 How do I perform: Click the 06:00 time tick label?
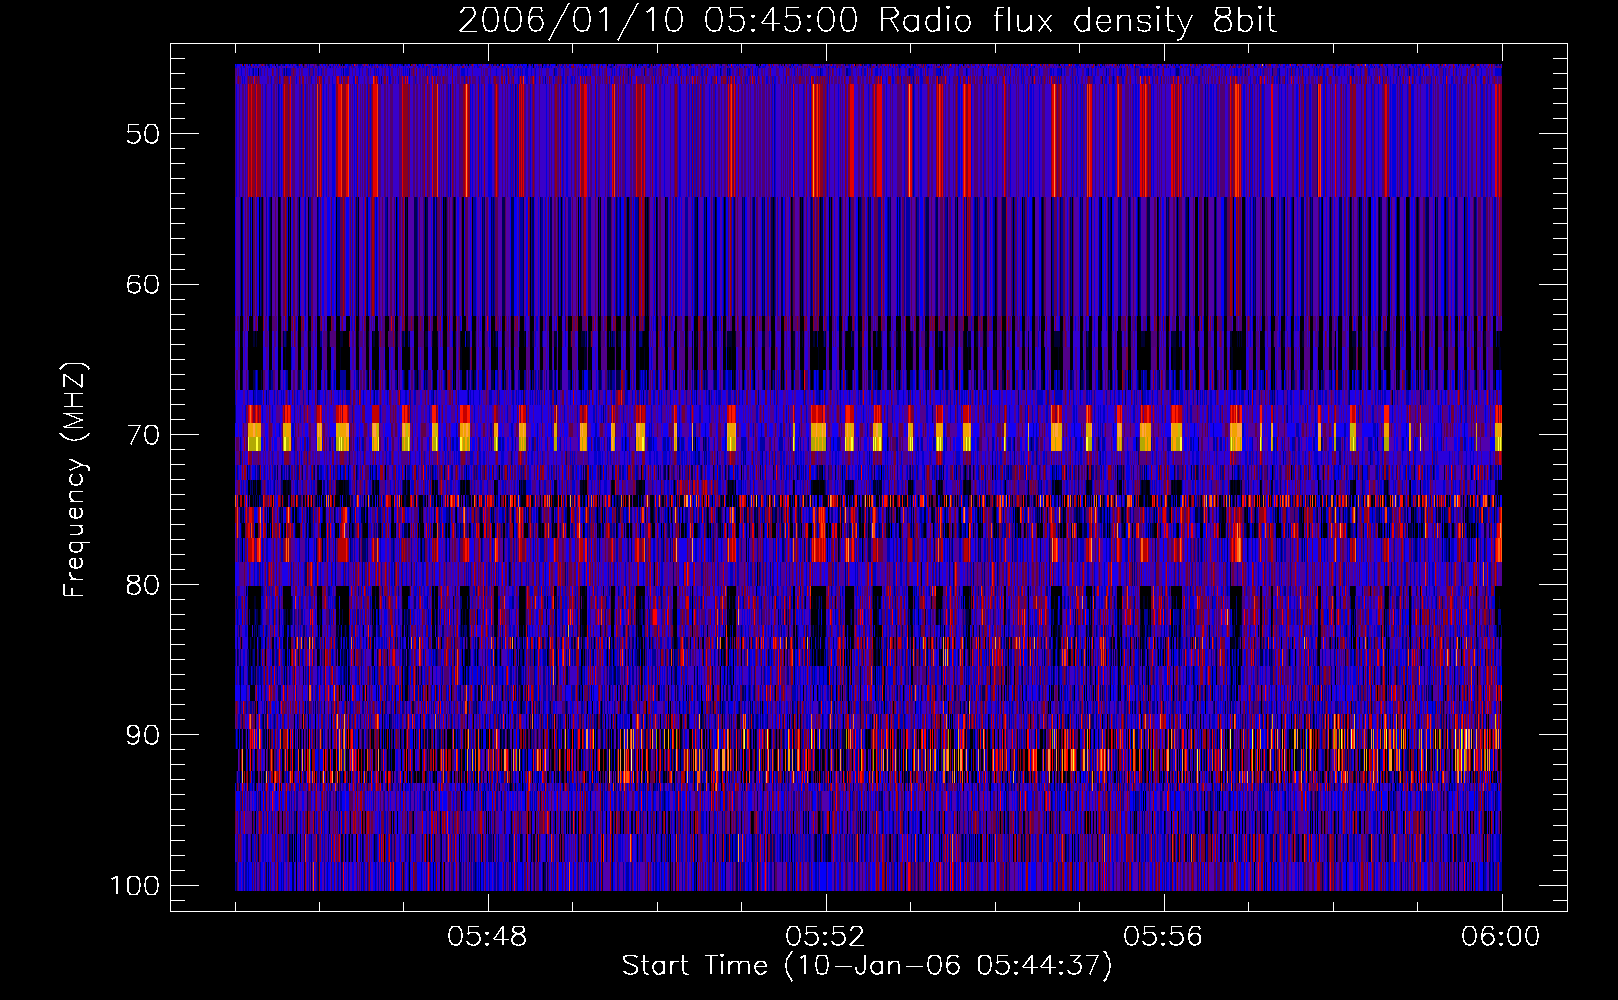(x=1501, y=937)
